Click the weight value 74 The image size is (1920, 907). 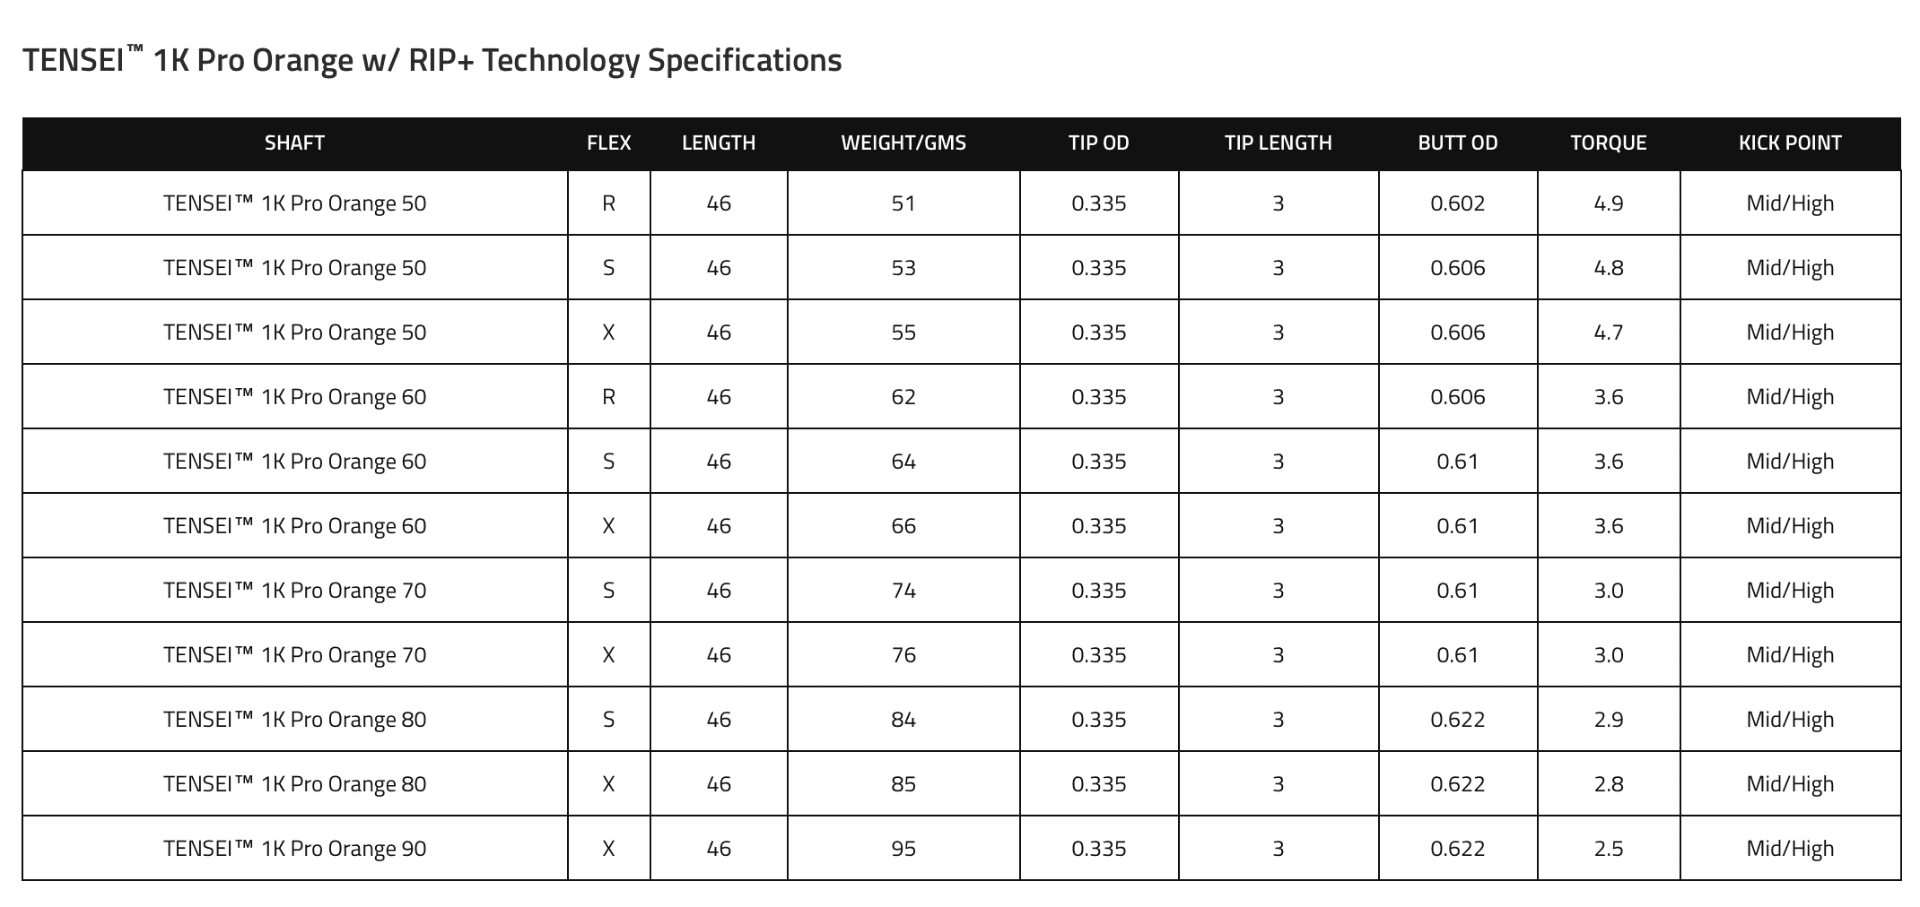tap(904, 590)
